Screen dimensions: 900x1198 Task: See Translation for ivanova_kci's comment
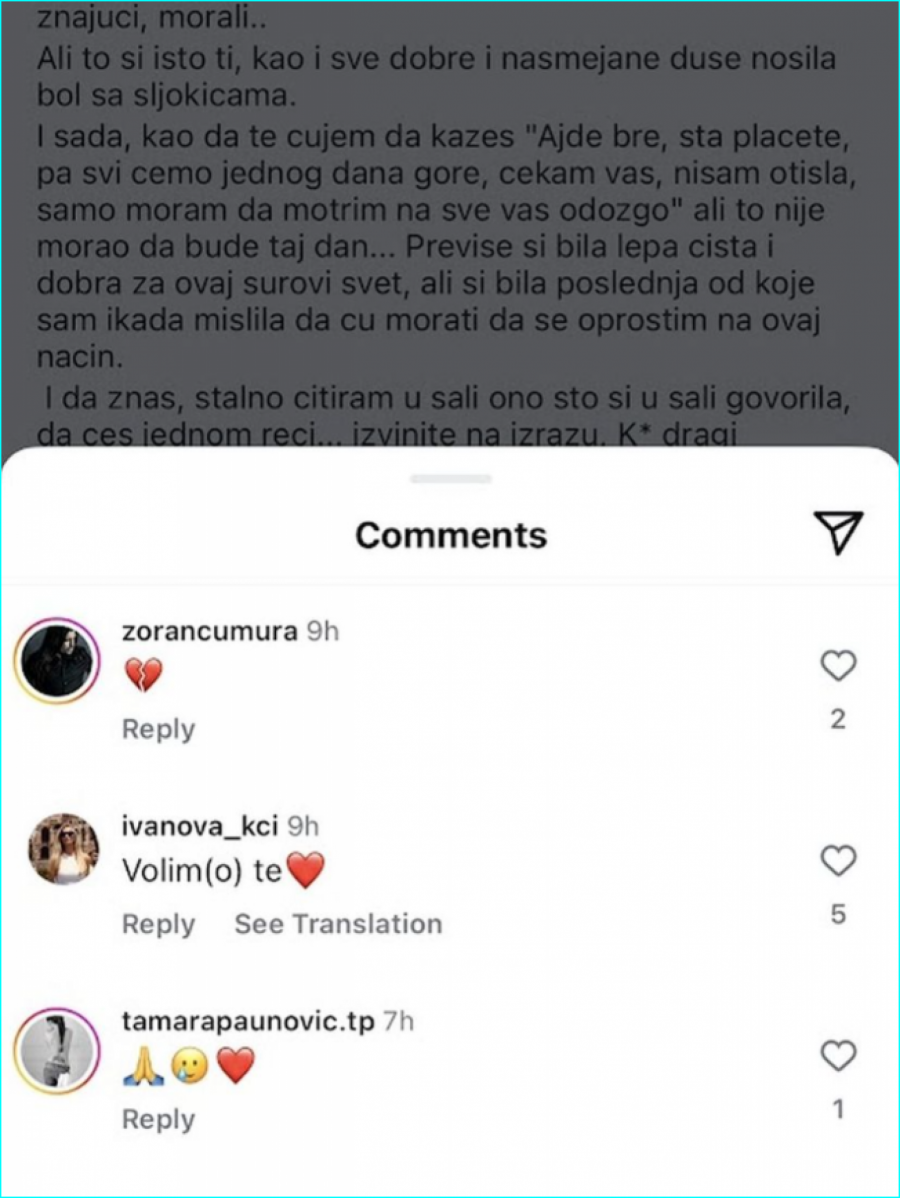pos(337,924)
